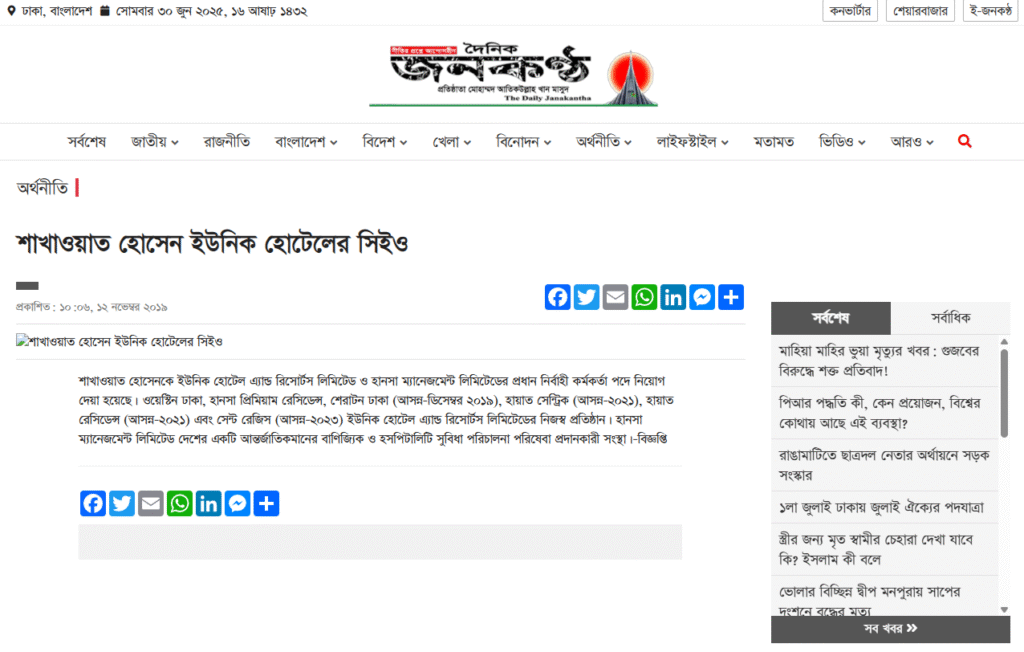
Task: Share via Messenger icon below the article
Action: [237, 503]
